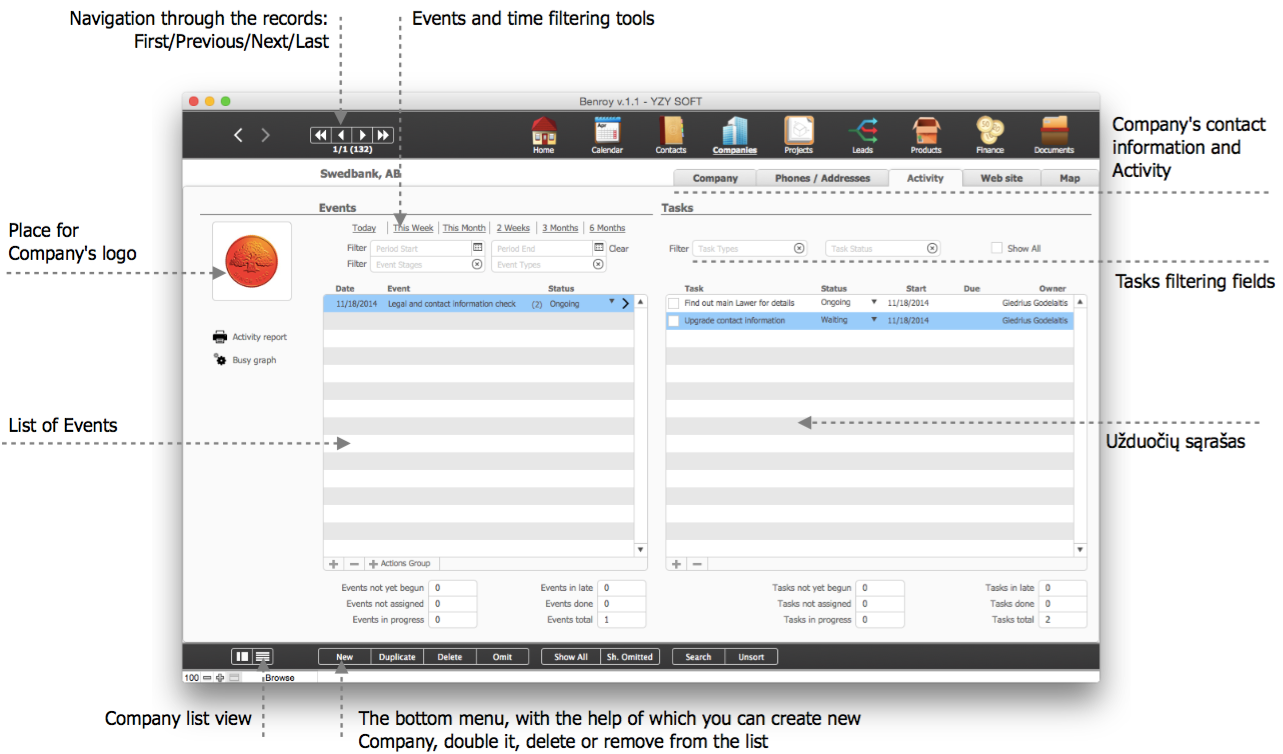Viewport: 1283px width, 754px height.
Task: Open the Busy graph gear icon
Action: click(220, 359)
